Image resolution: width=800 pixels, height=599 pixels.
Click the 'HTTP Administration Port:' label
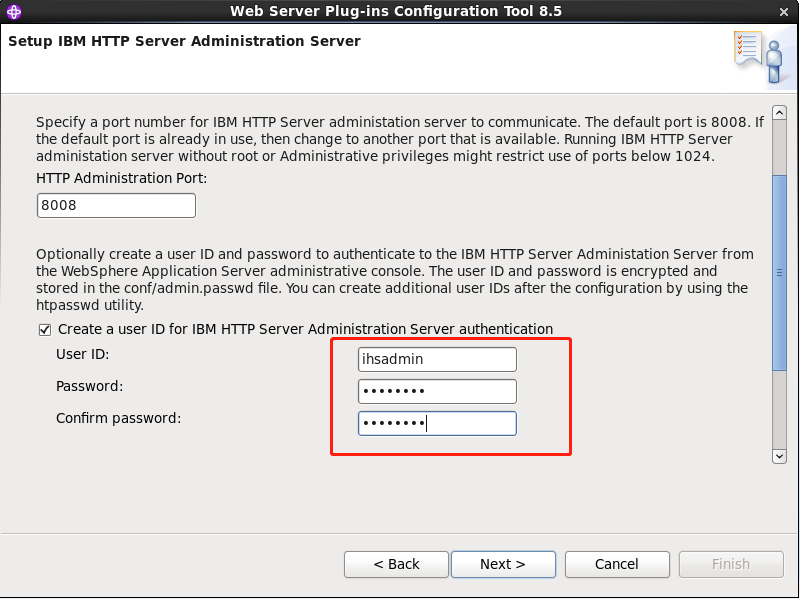pyautogui.click(x=121, y=178)
